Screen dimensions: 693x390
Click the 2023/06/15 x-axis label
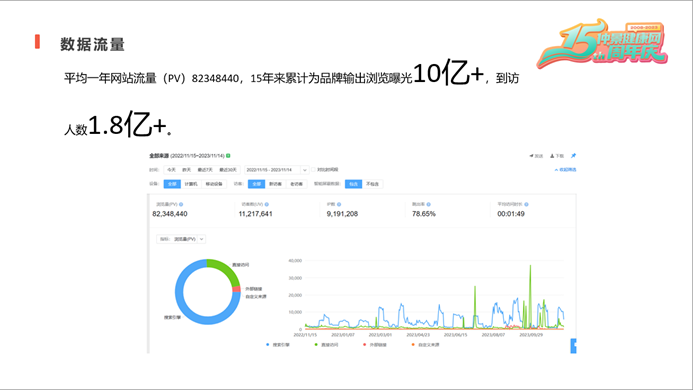coord(455,335)
